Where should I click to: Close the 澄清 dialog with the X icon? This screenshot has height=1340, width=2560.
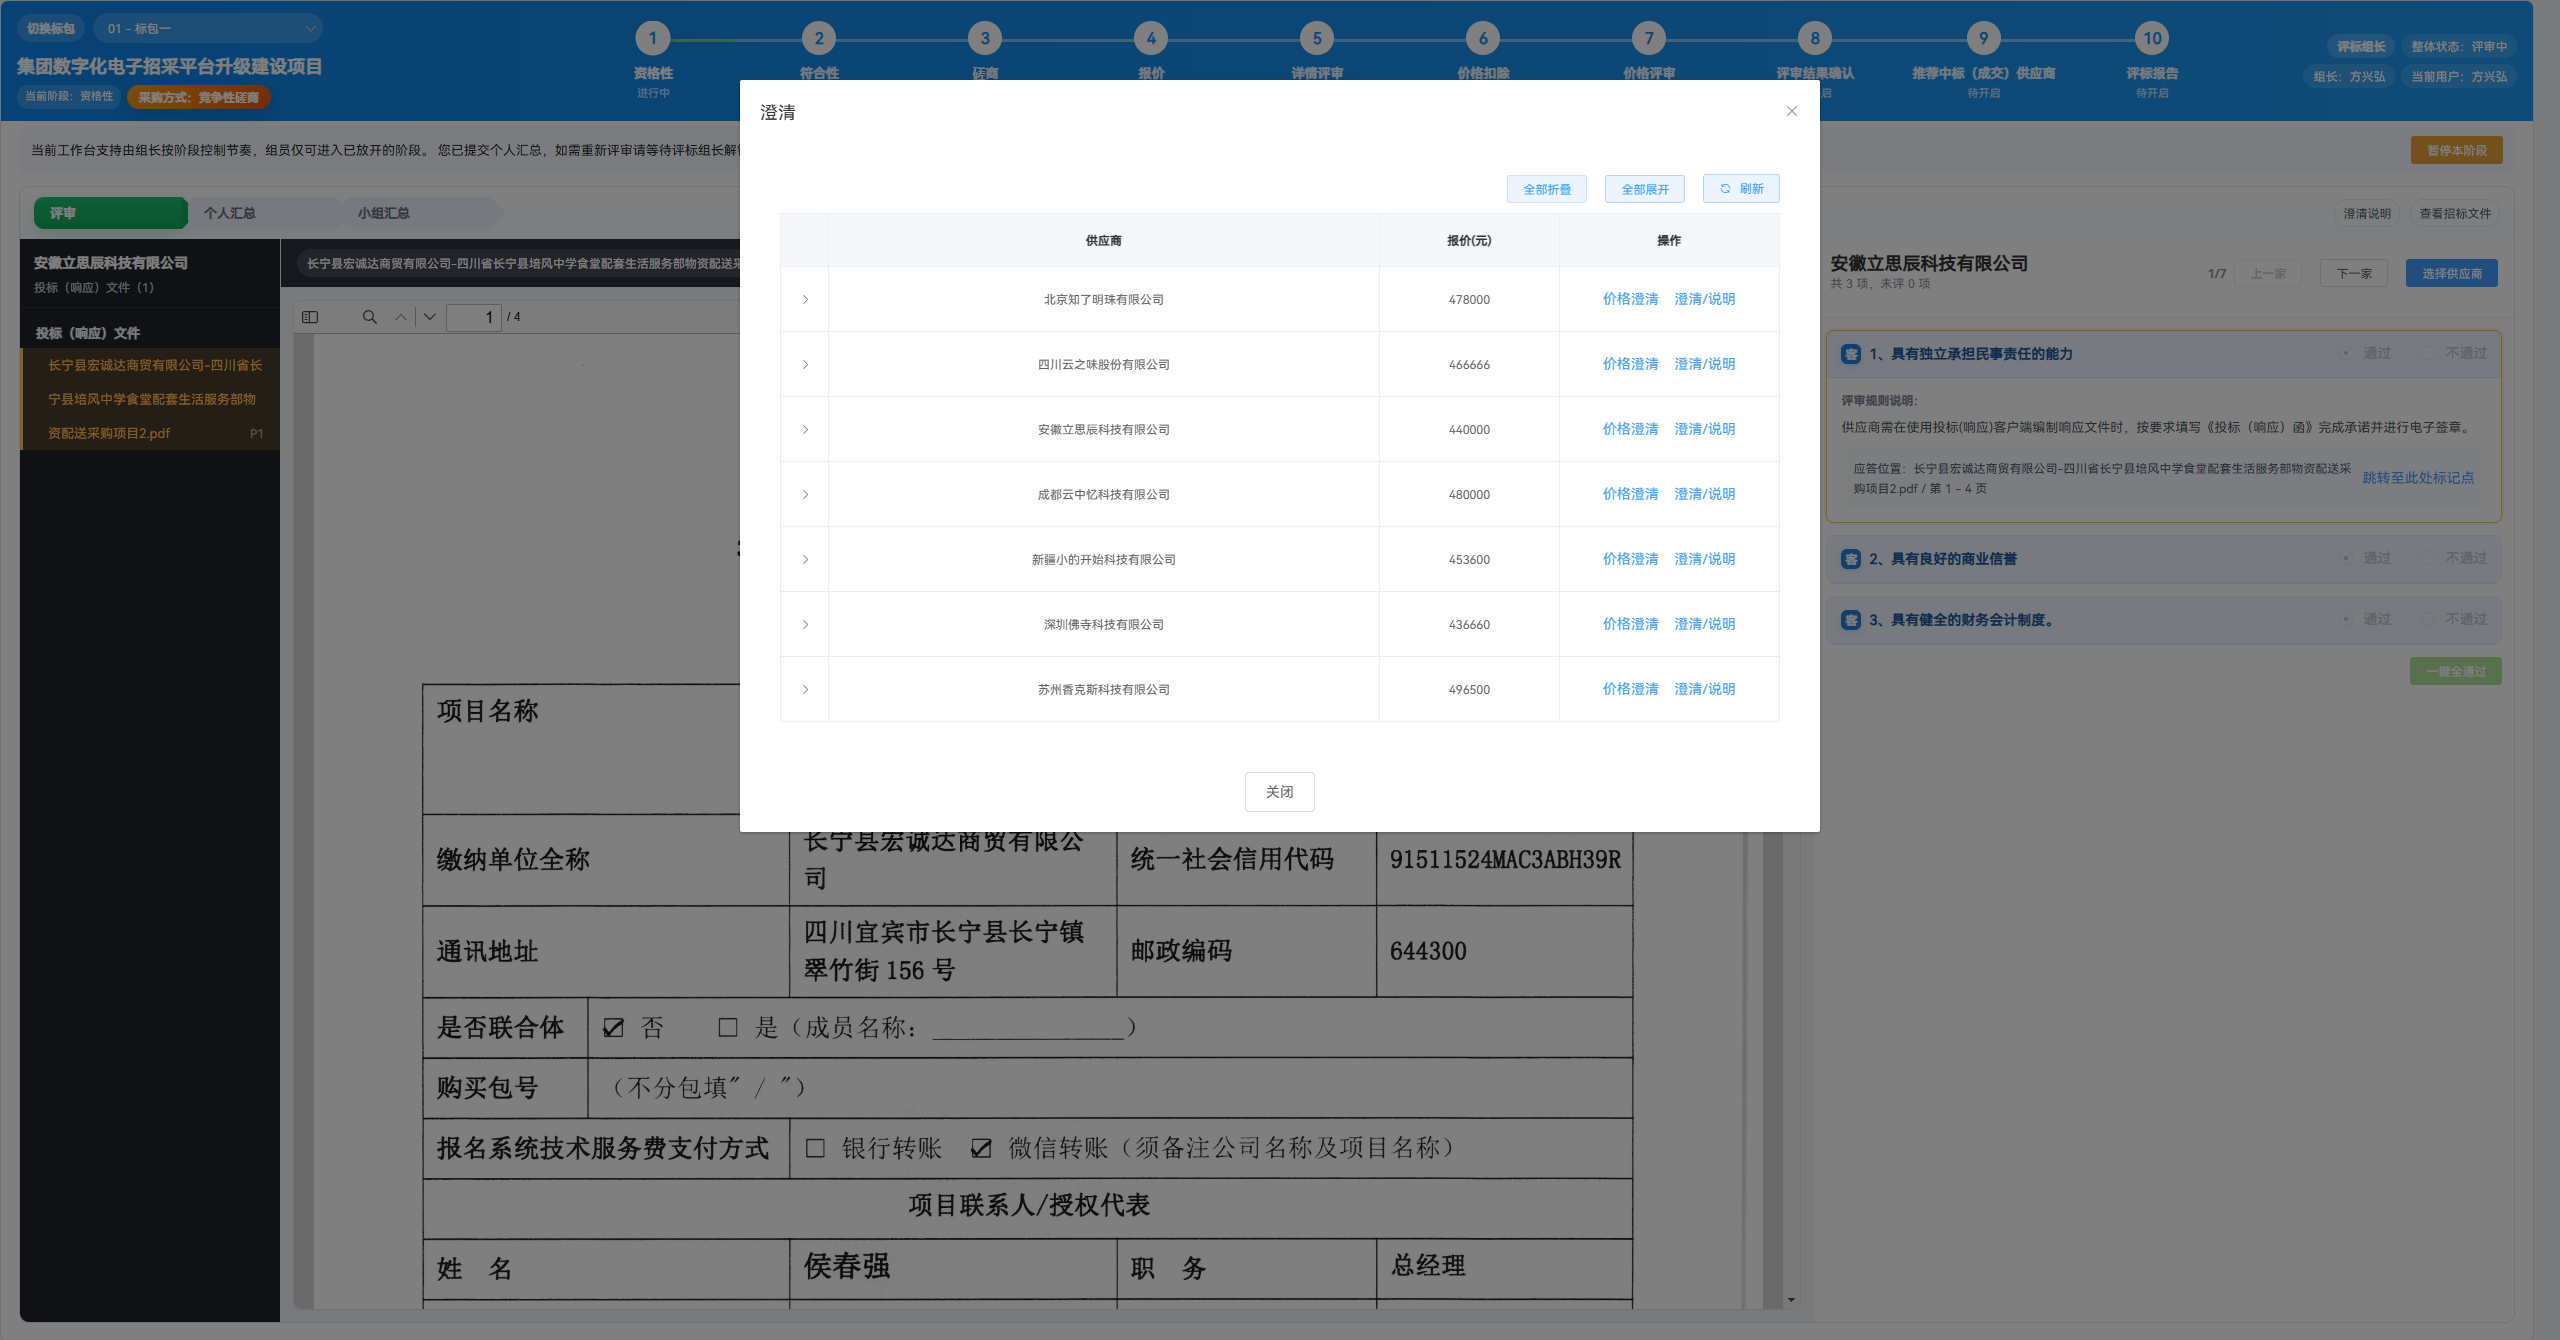1791,111
